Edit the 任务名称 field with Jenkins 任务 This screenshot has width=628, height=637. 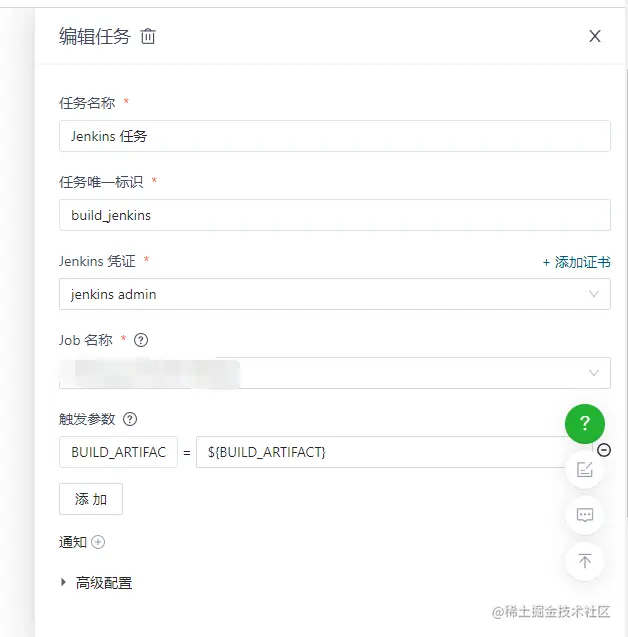point(335,136)
